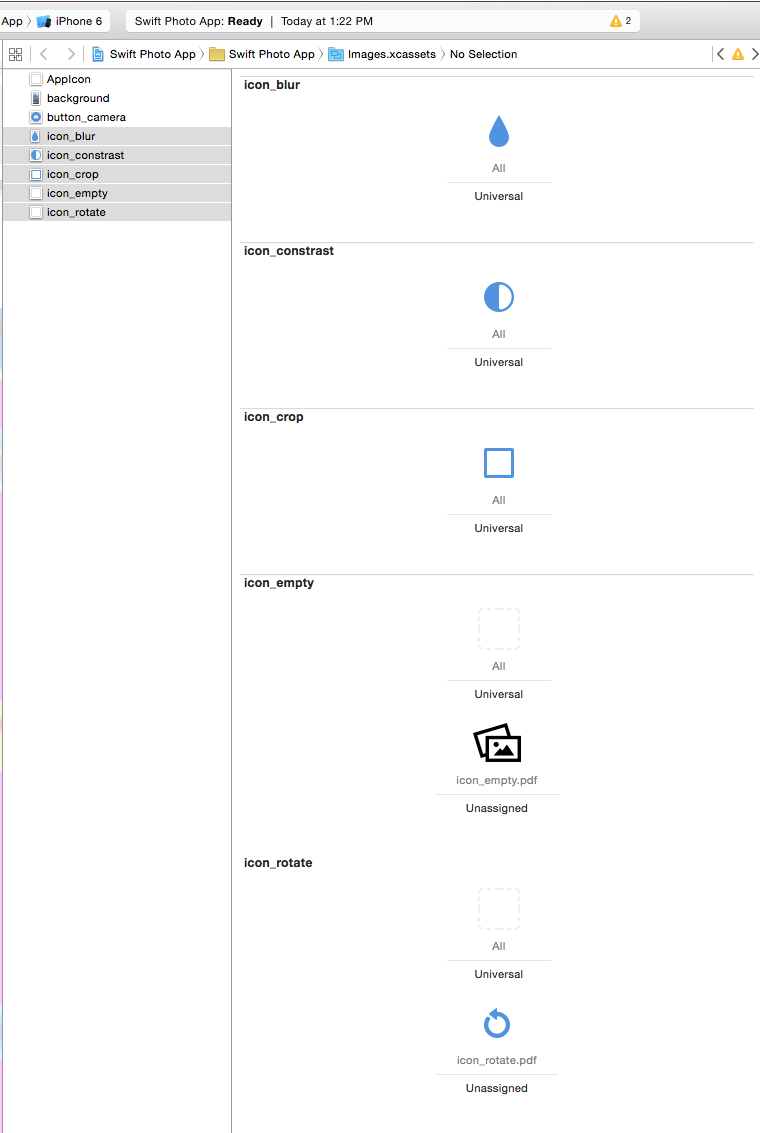The width and height of the screenshot is (760, 1133).
Task: Click the icon_empty section heading
Action: (279, 583)
